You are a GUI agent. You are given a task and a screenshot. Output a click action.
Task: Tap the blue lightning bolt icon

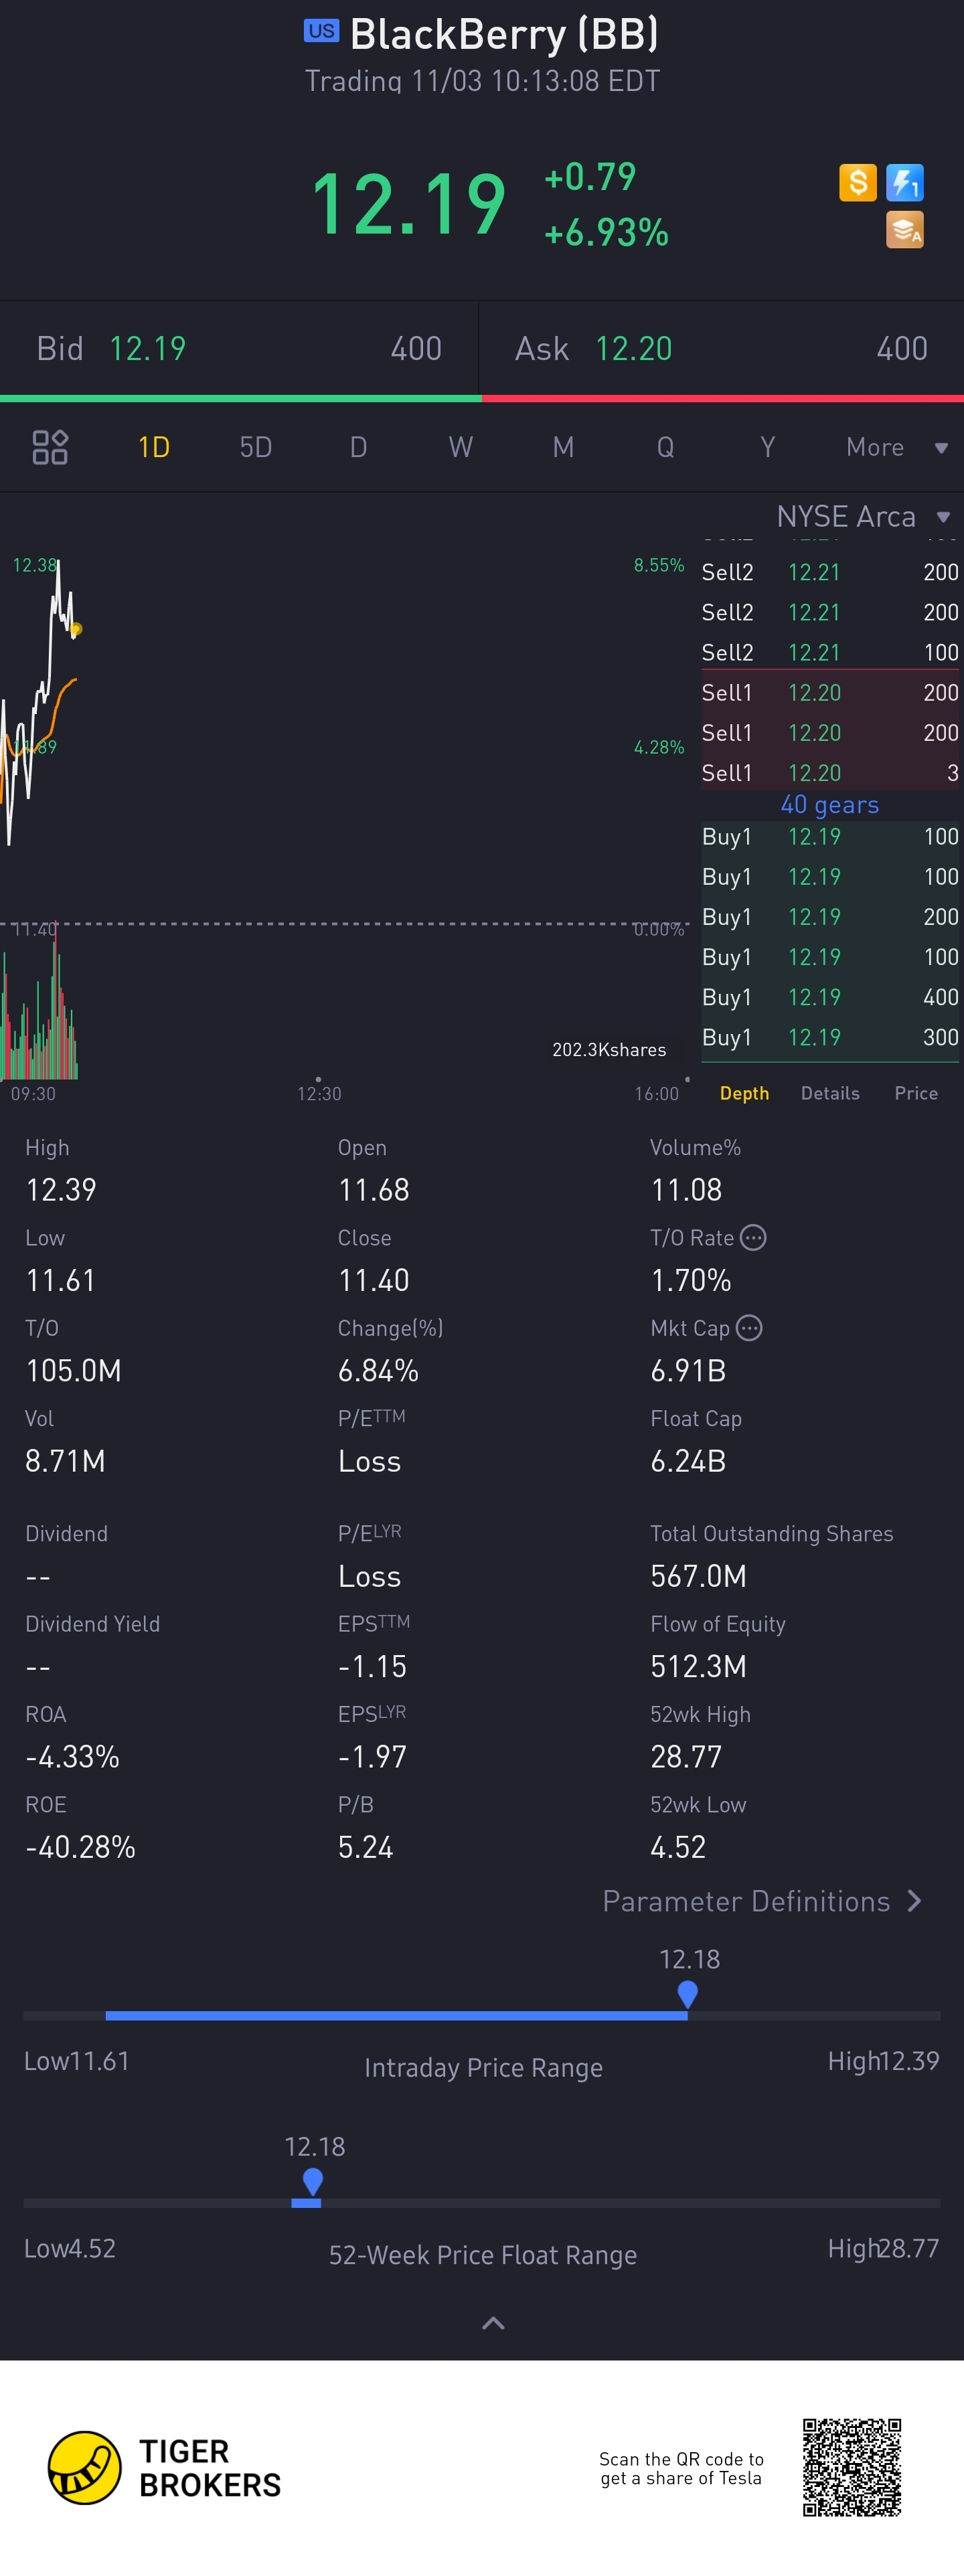click(904, 182)
